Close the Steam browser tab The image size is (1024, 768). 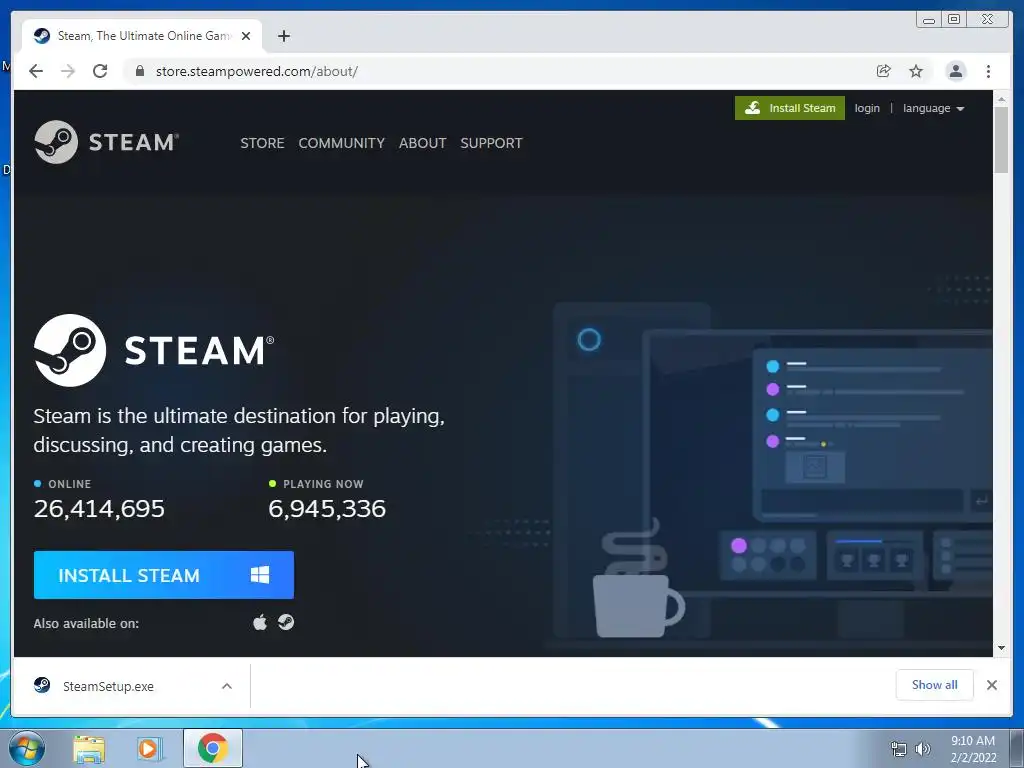[x=246, y=36]
